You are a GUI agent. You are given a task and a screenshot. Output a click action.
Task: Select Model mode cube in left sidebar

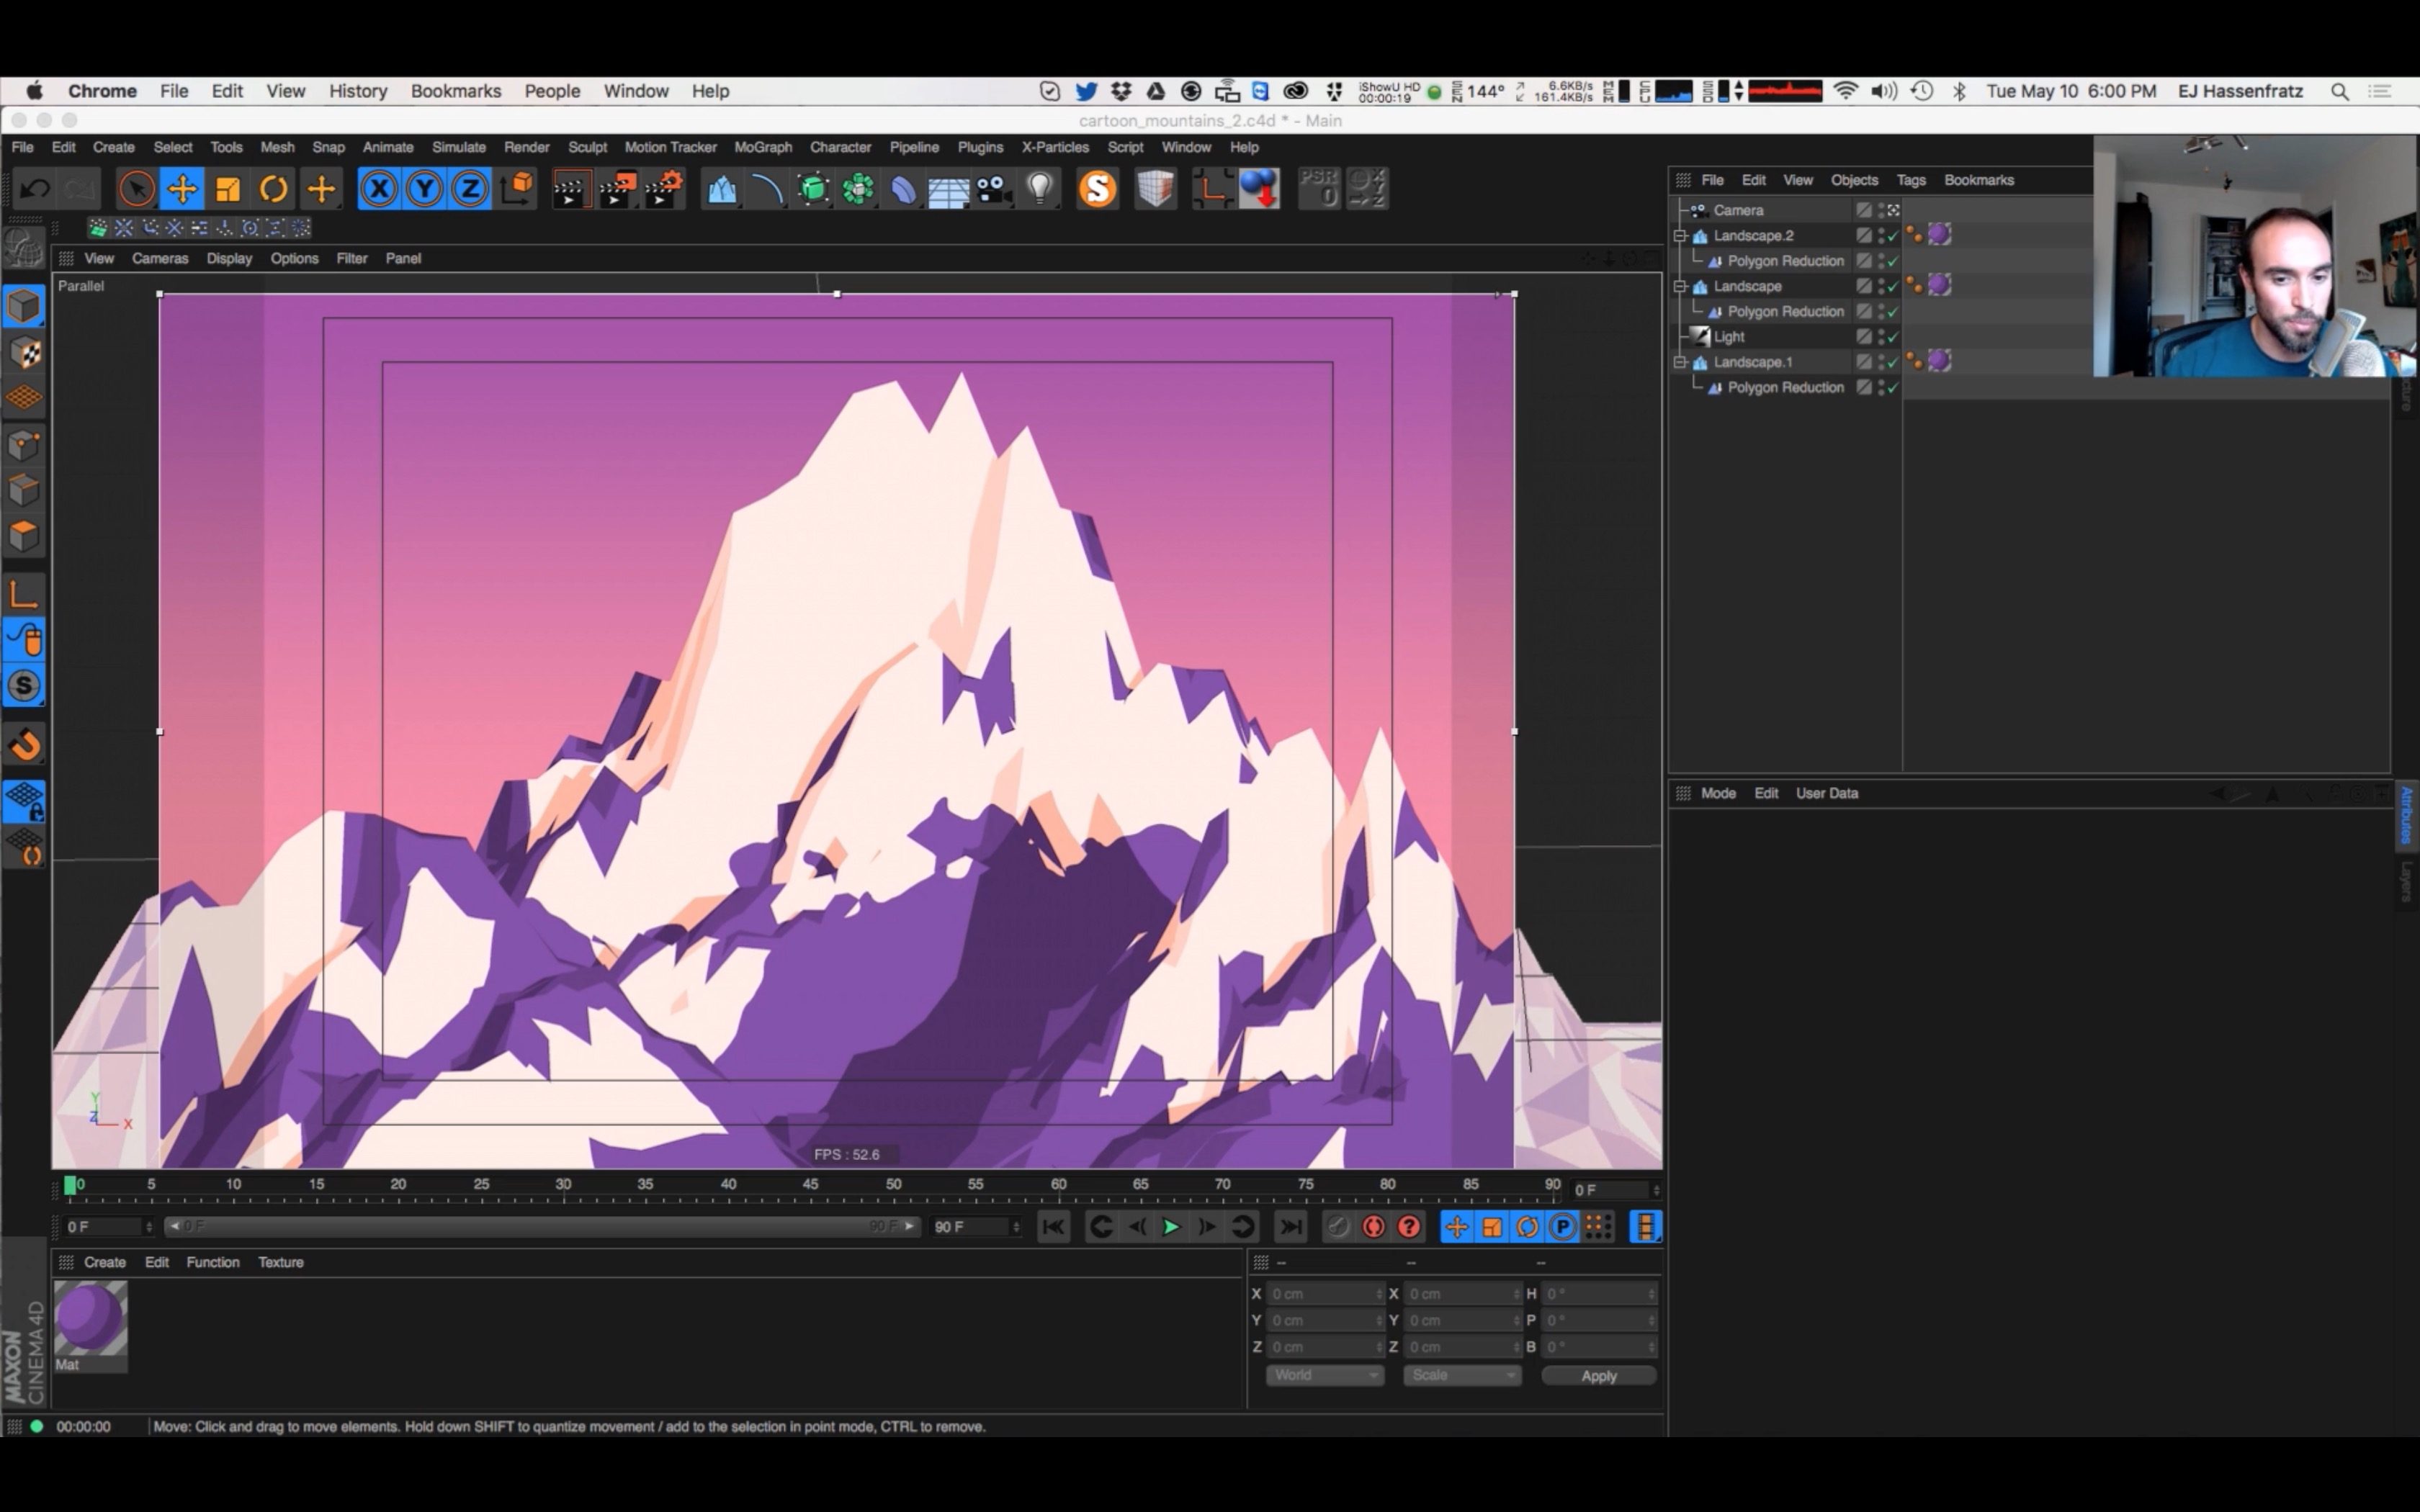click(24, 306)
